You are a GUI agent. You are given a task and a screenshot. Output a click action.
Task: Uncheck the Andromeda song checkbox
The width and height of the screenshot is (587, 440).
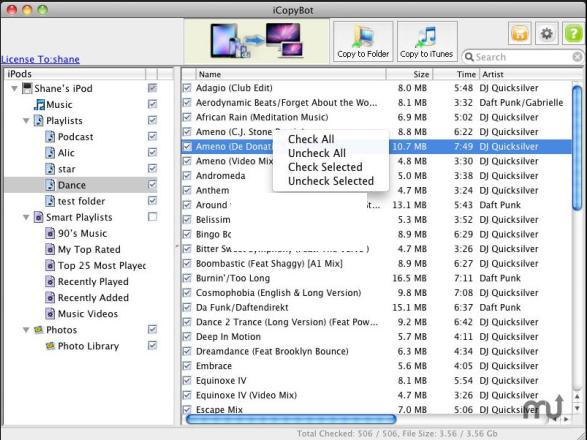pyautogui.click(x=187, y=176)
